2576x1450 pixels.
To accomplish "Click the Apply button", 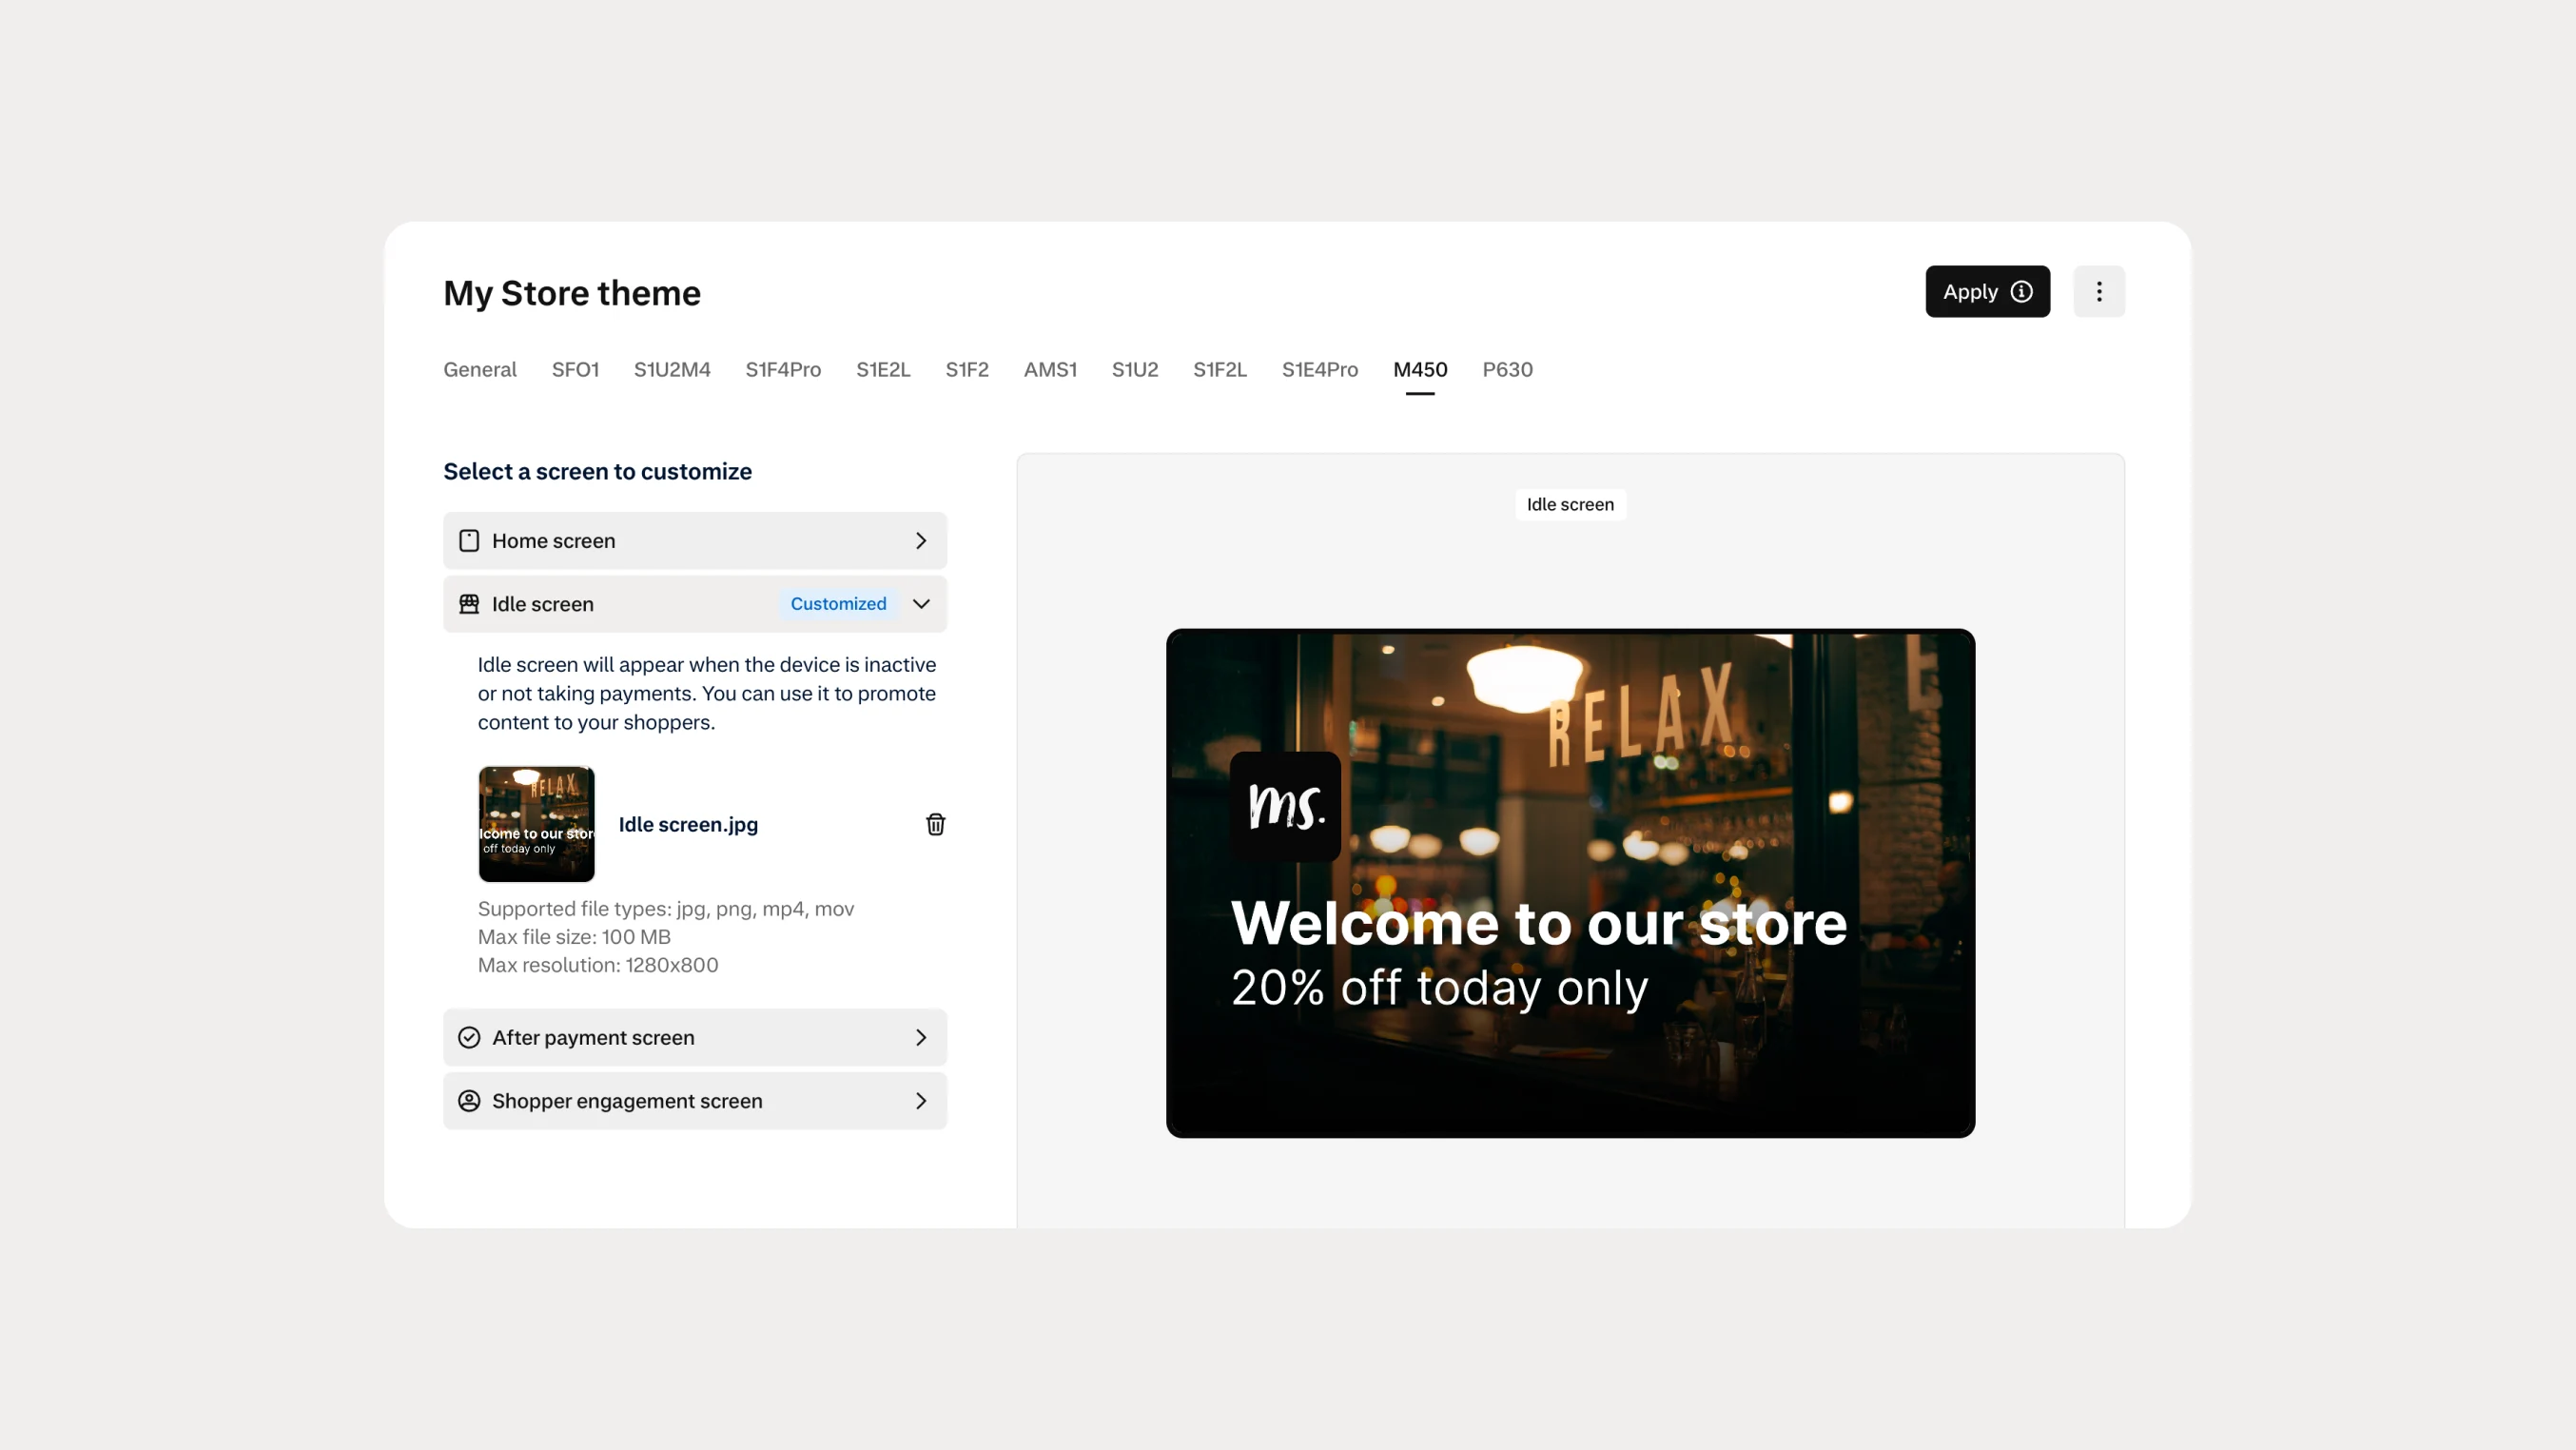I will 1987,291.
